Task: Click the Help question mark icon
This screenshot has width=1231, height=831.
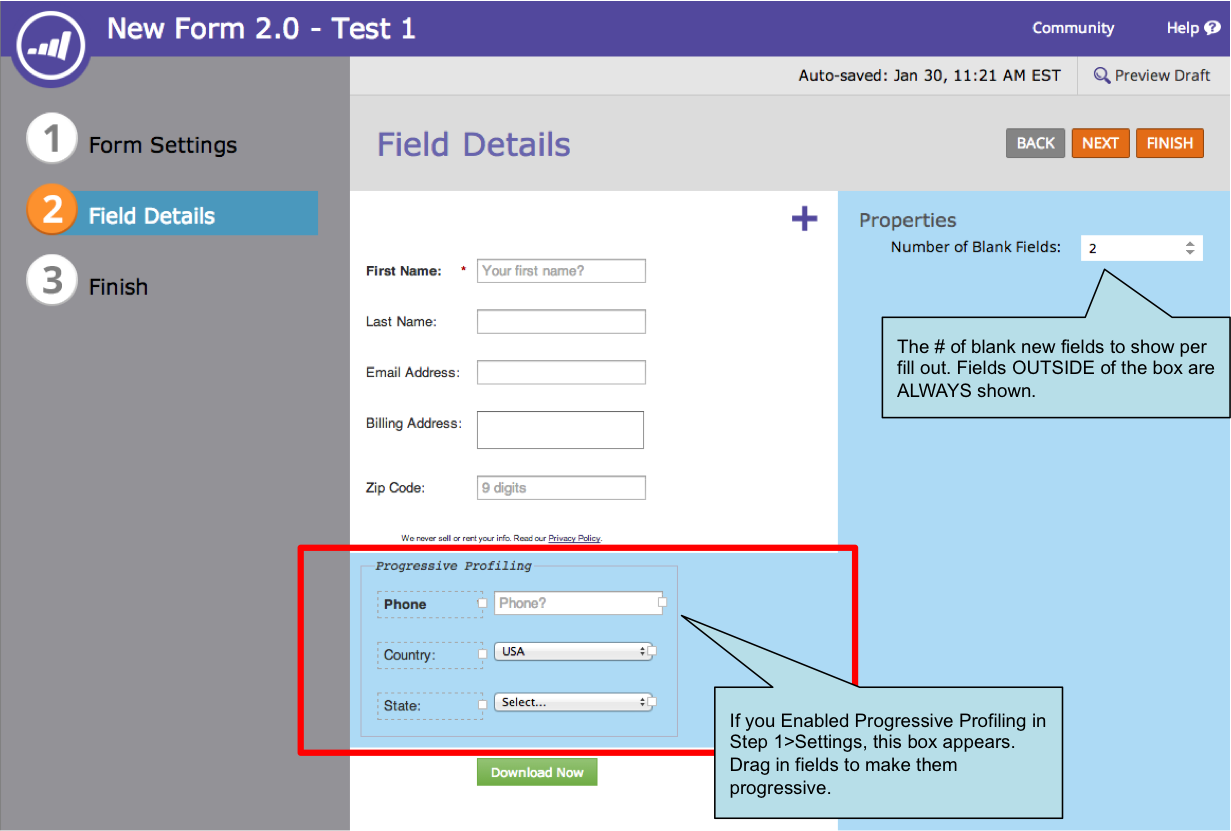Action: (x=1212, y=28)
